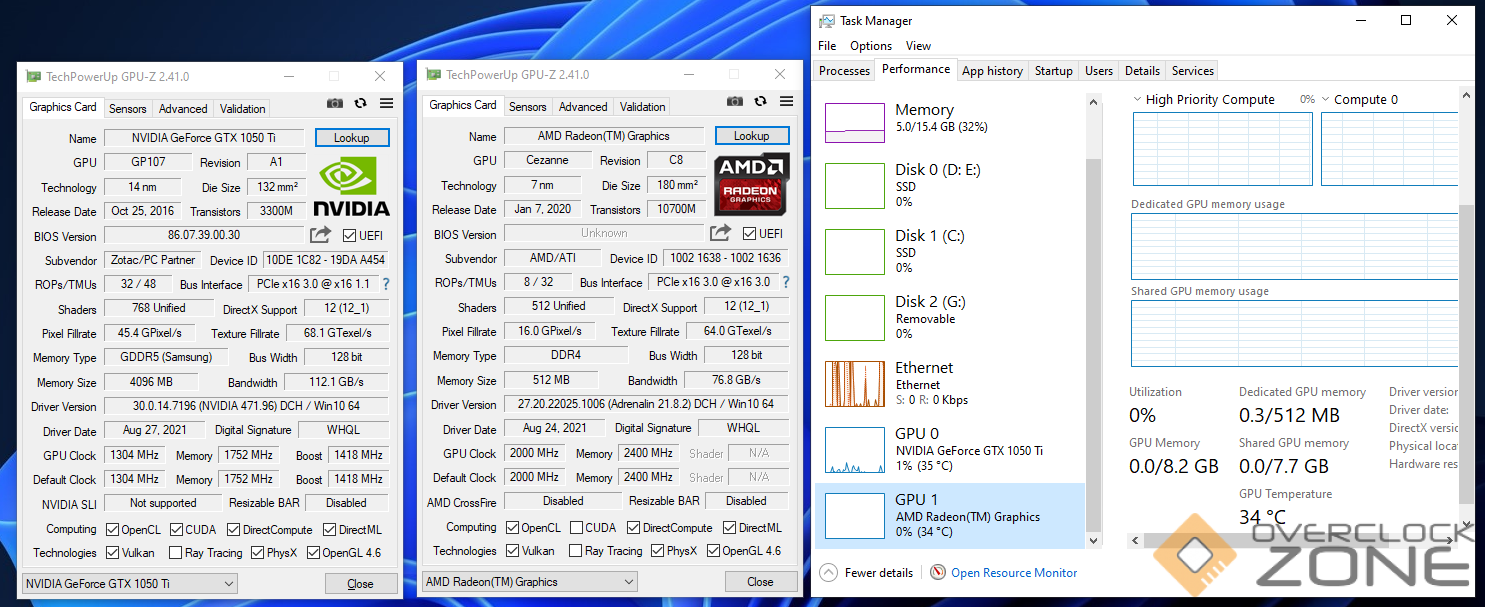Open the AMD Radeon(TM) Graphics GPU selector dropdown
This screenshot has height=607, width=1485.
[530, 582]
